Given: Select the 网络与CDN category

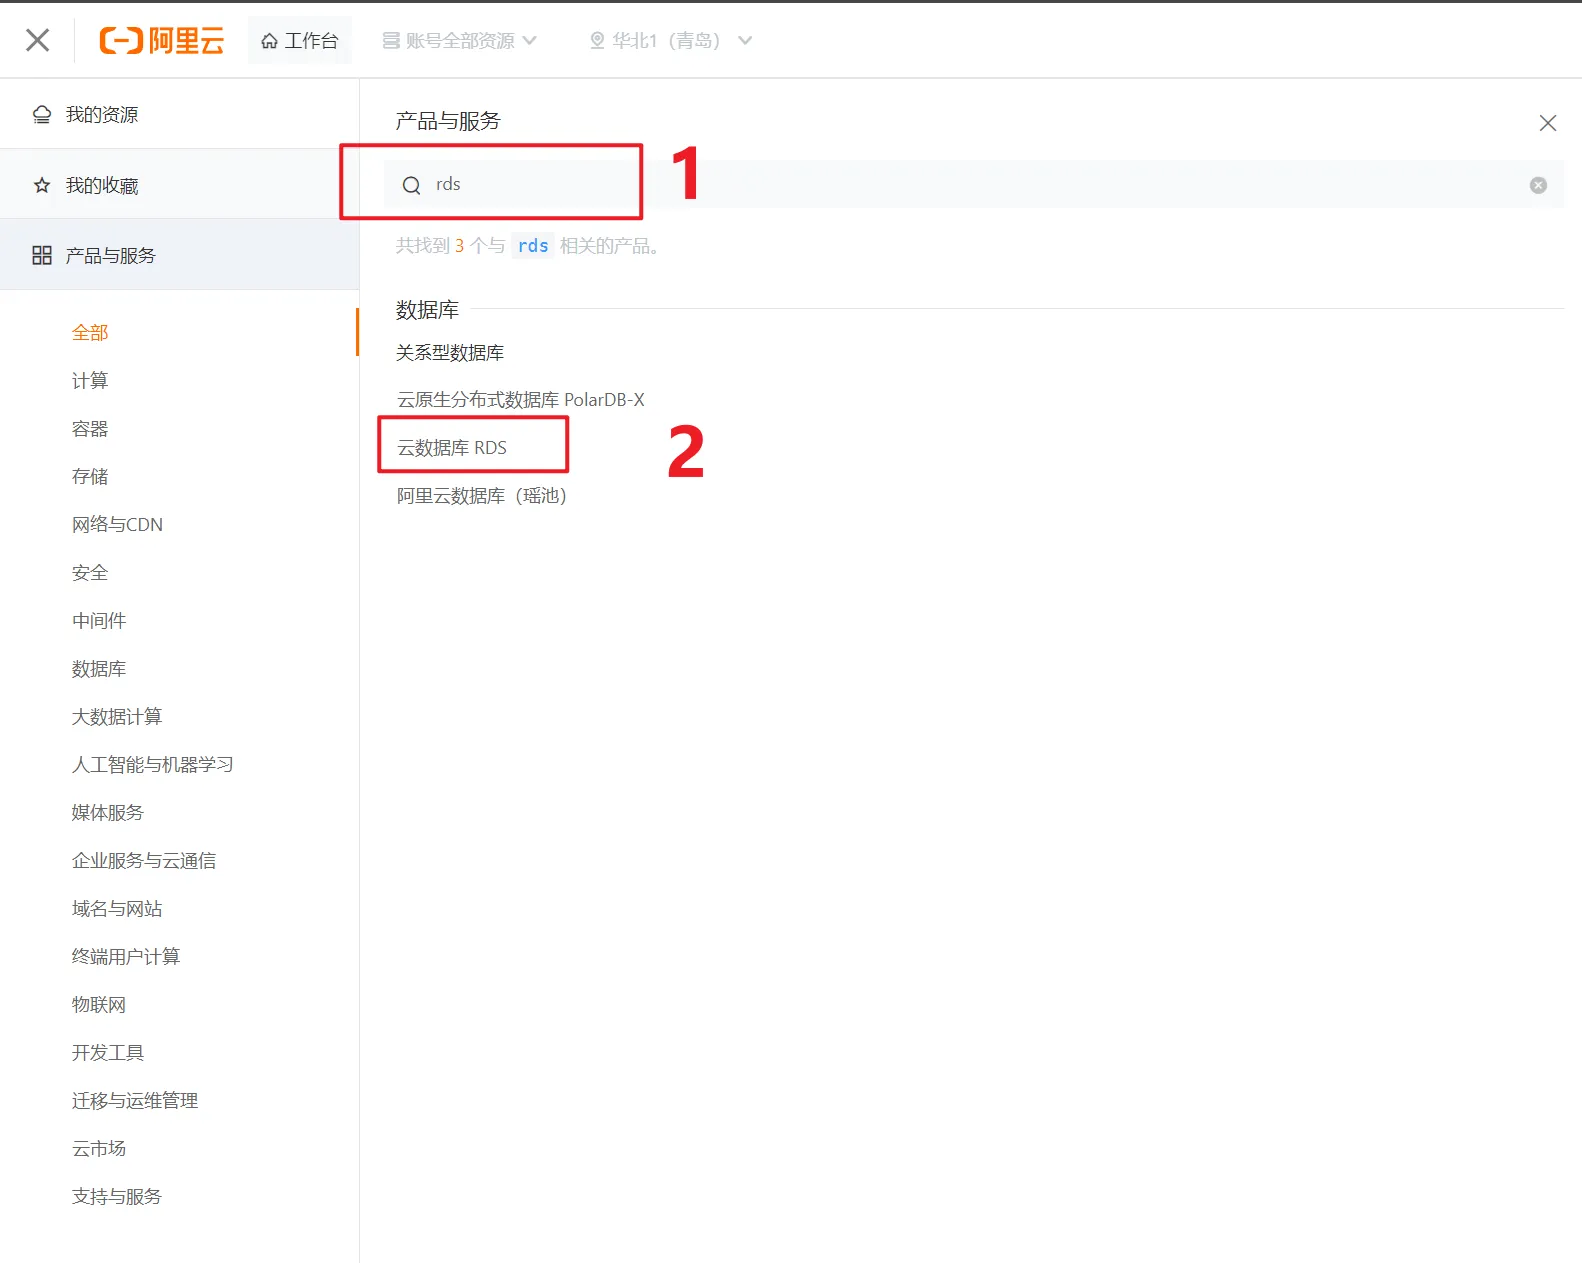Looking at the screenshot, I should pyautogui.click(x=117, y=525).
